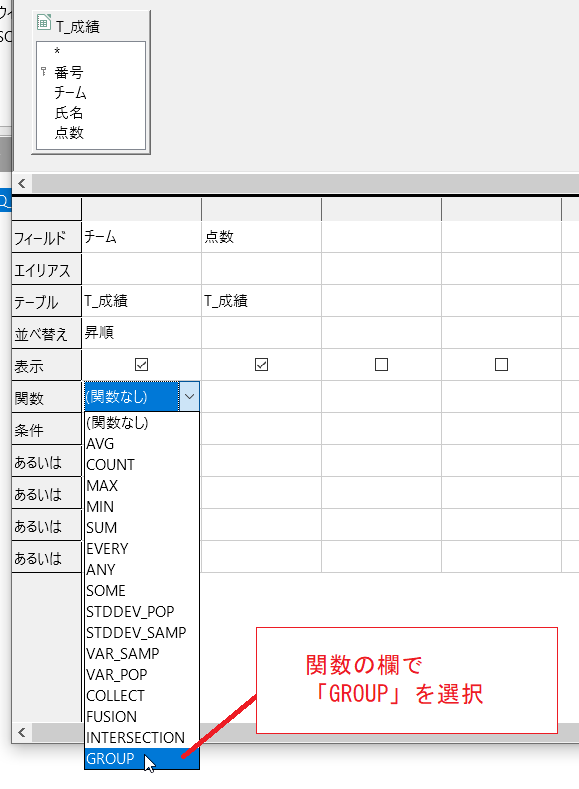
Task: Click the selected (関数なし) combo box field
Action: pos(131,397)
